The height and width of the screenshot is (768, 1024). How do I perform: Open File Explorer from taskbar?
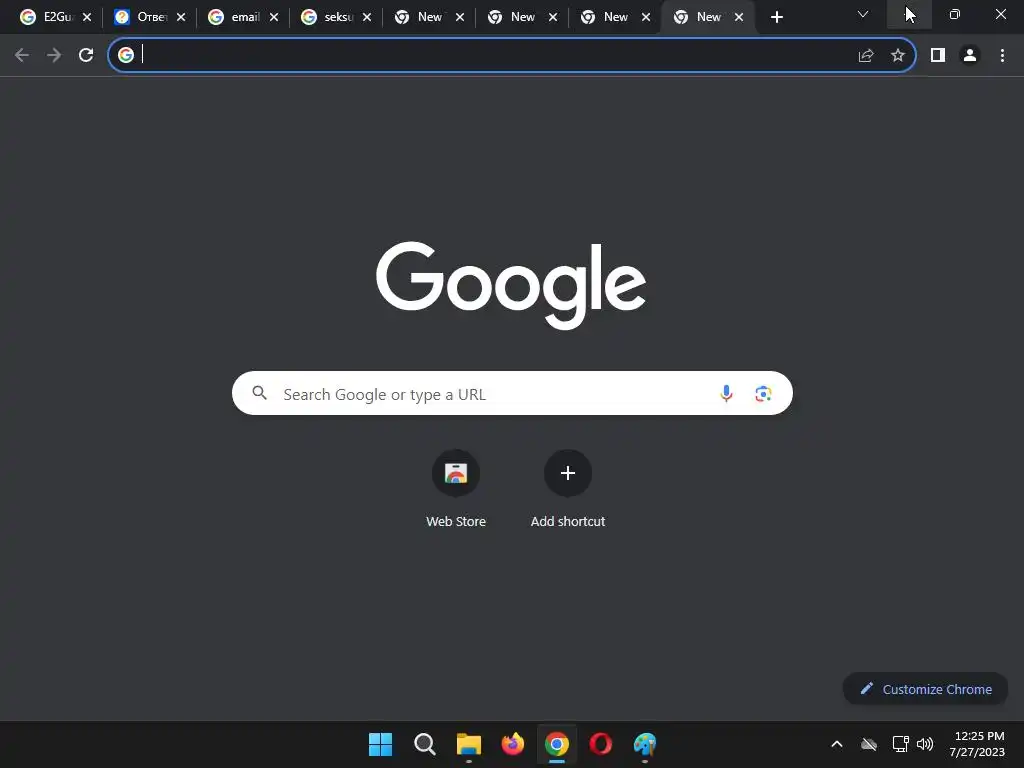468,744
